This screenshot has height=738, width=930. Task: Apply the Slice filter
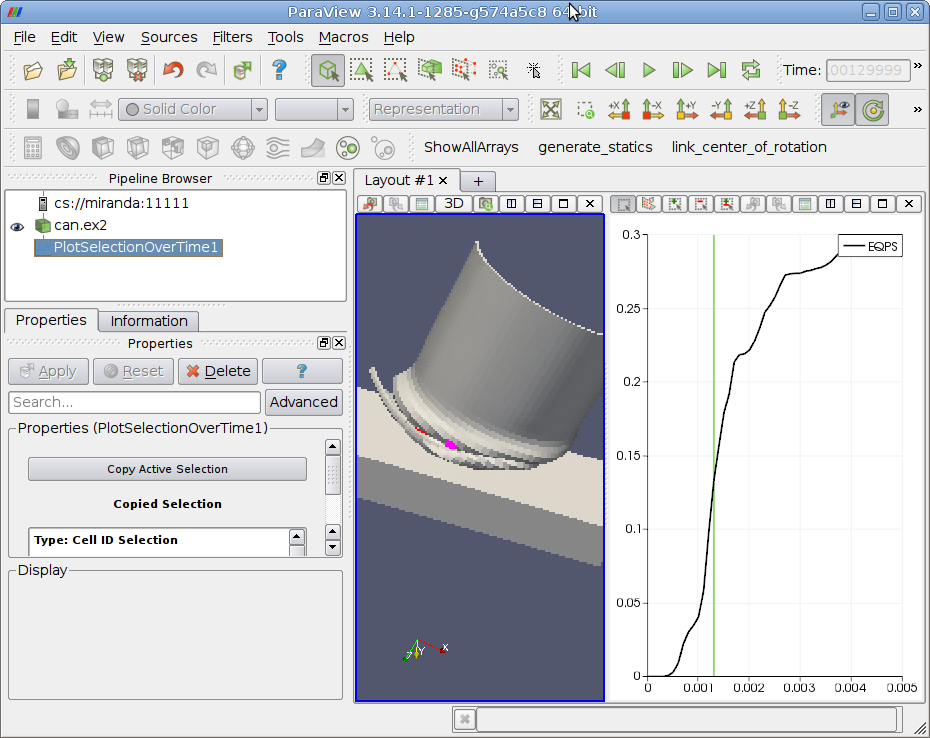[x=138, y=148]
